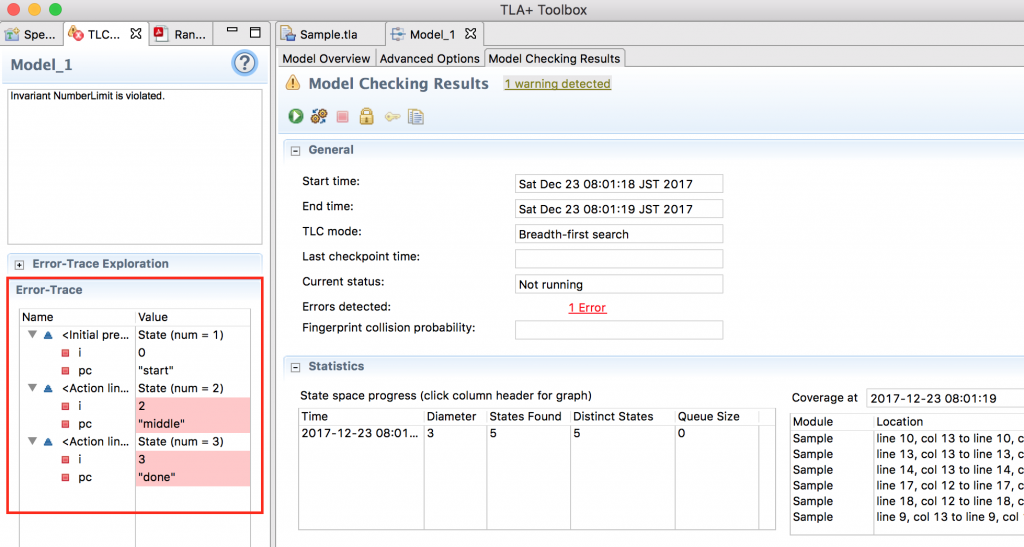
Task: Click the TLC mode field
Action: pyautogui.click(x=618, y=234)
